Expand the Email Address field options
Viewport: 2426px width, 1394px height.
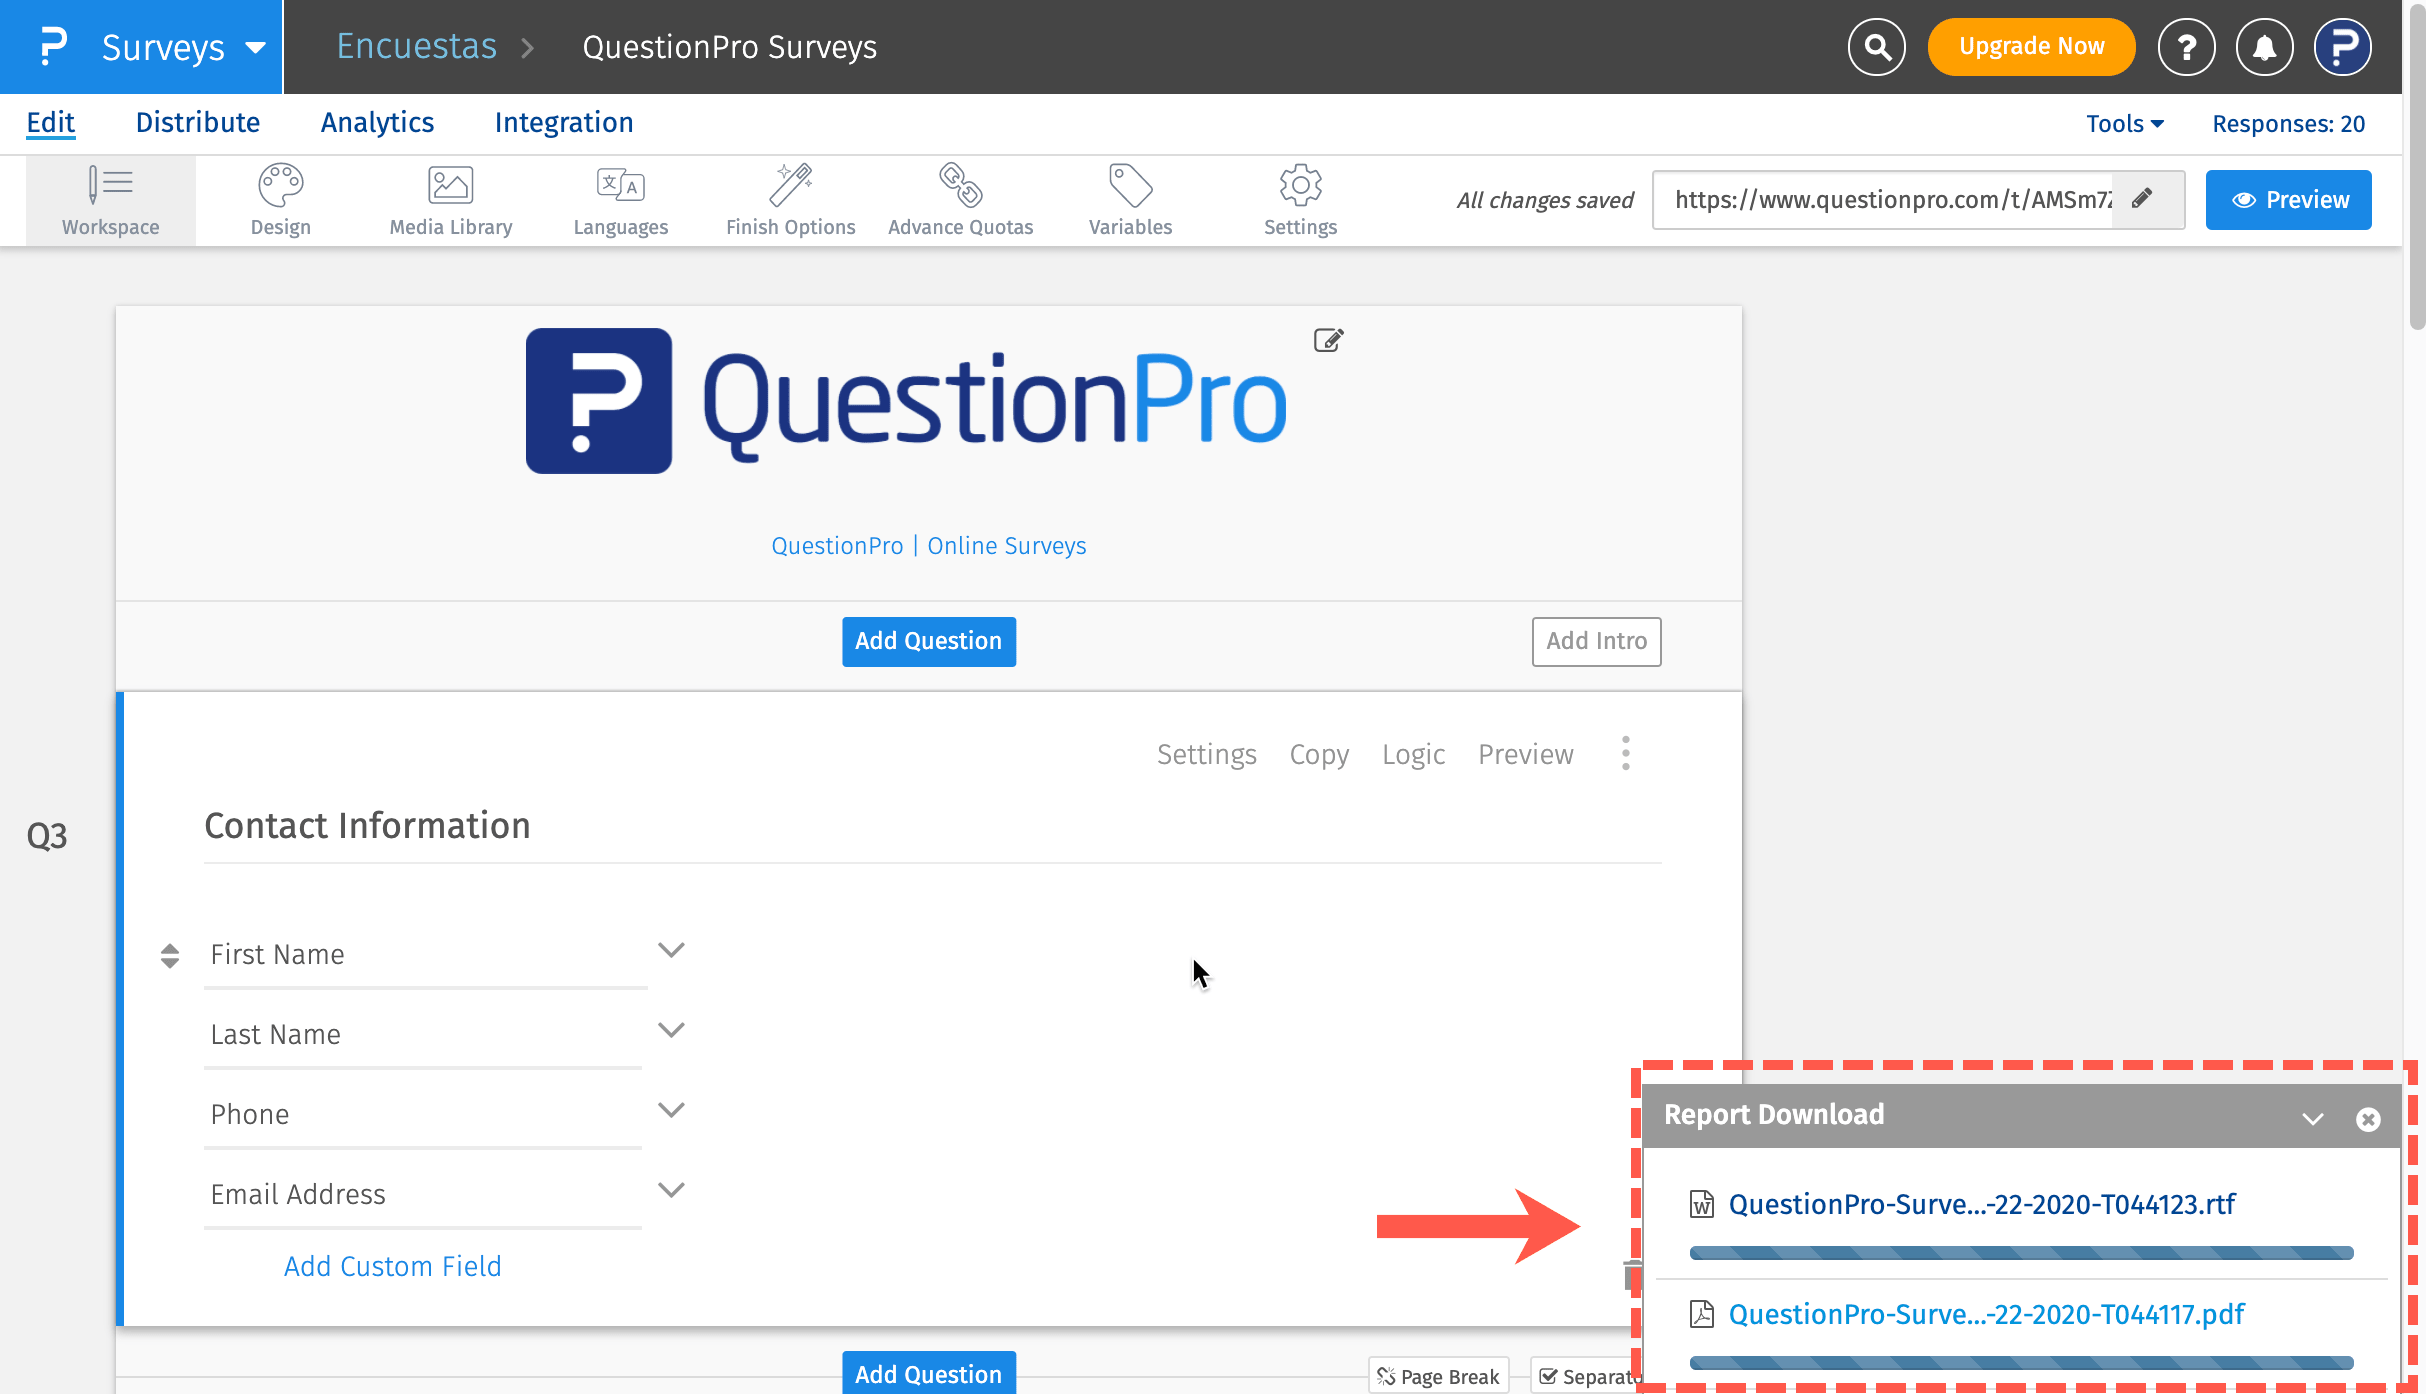(x=671, y=1190)
